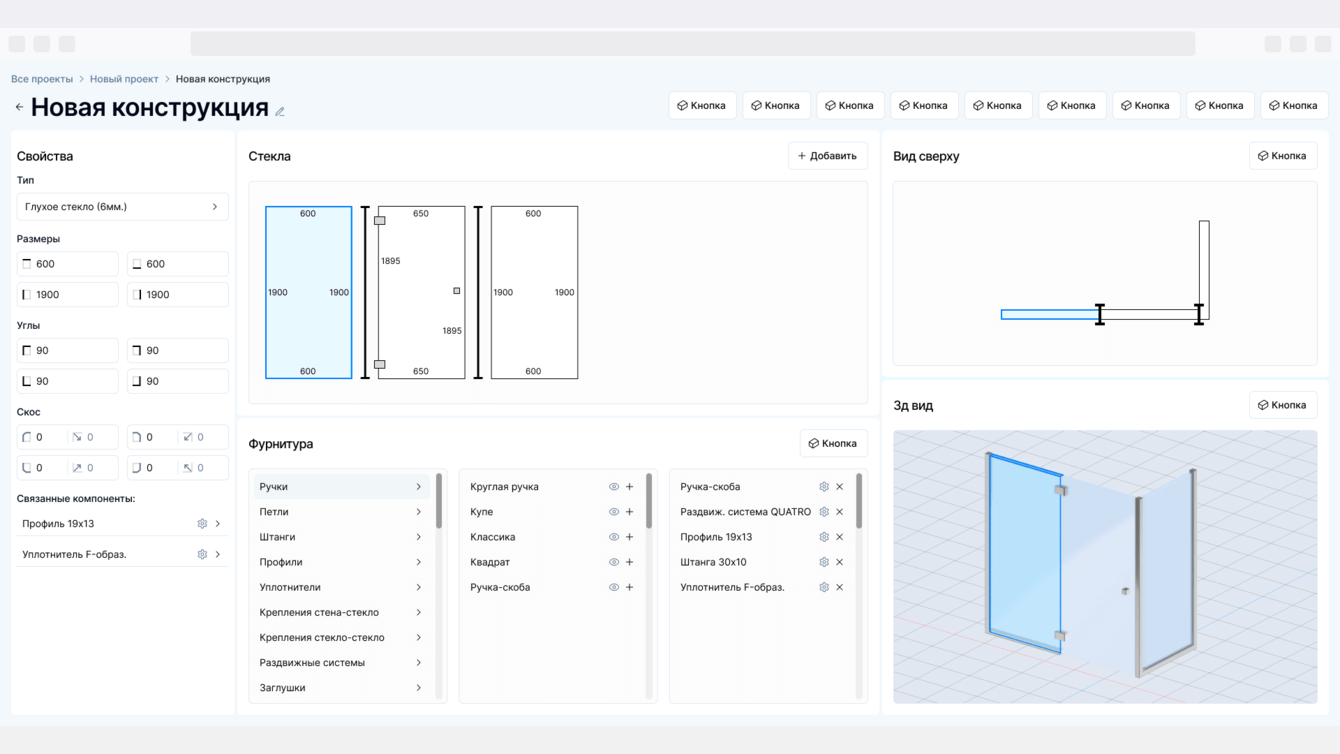The image size is (1340, 754).
Task: Toggle visibility eye for Купе
Action: pyautogui.click(x=614, y=512)
